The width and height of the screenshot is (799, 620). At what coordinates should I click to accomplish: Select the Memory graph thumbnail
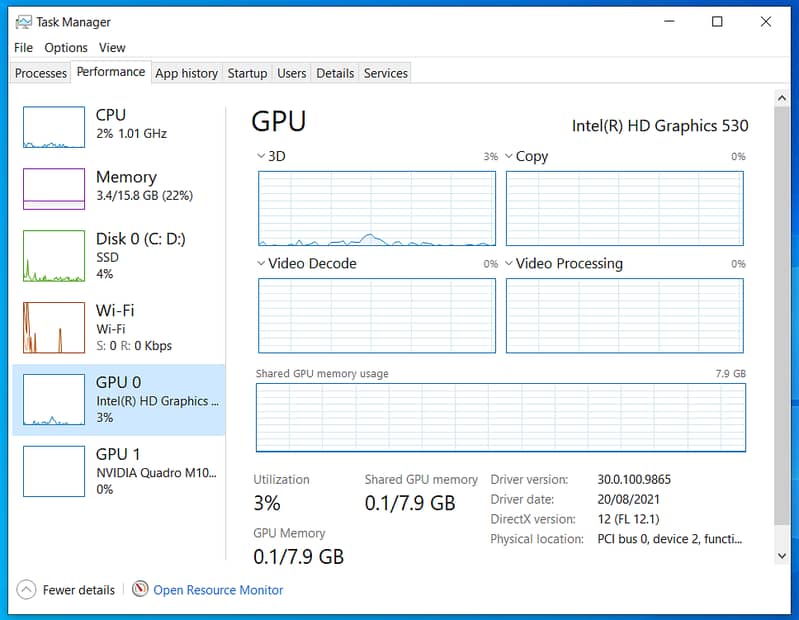(54, 189)
